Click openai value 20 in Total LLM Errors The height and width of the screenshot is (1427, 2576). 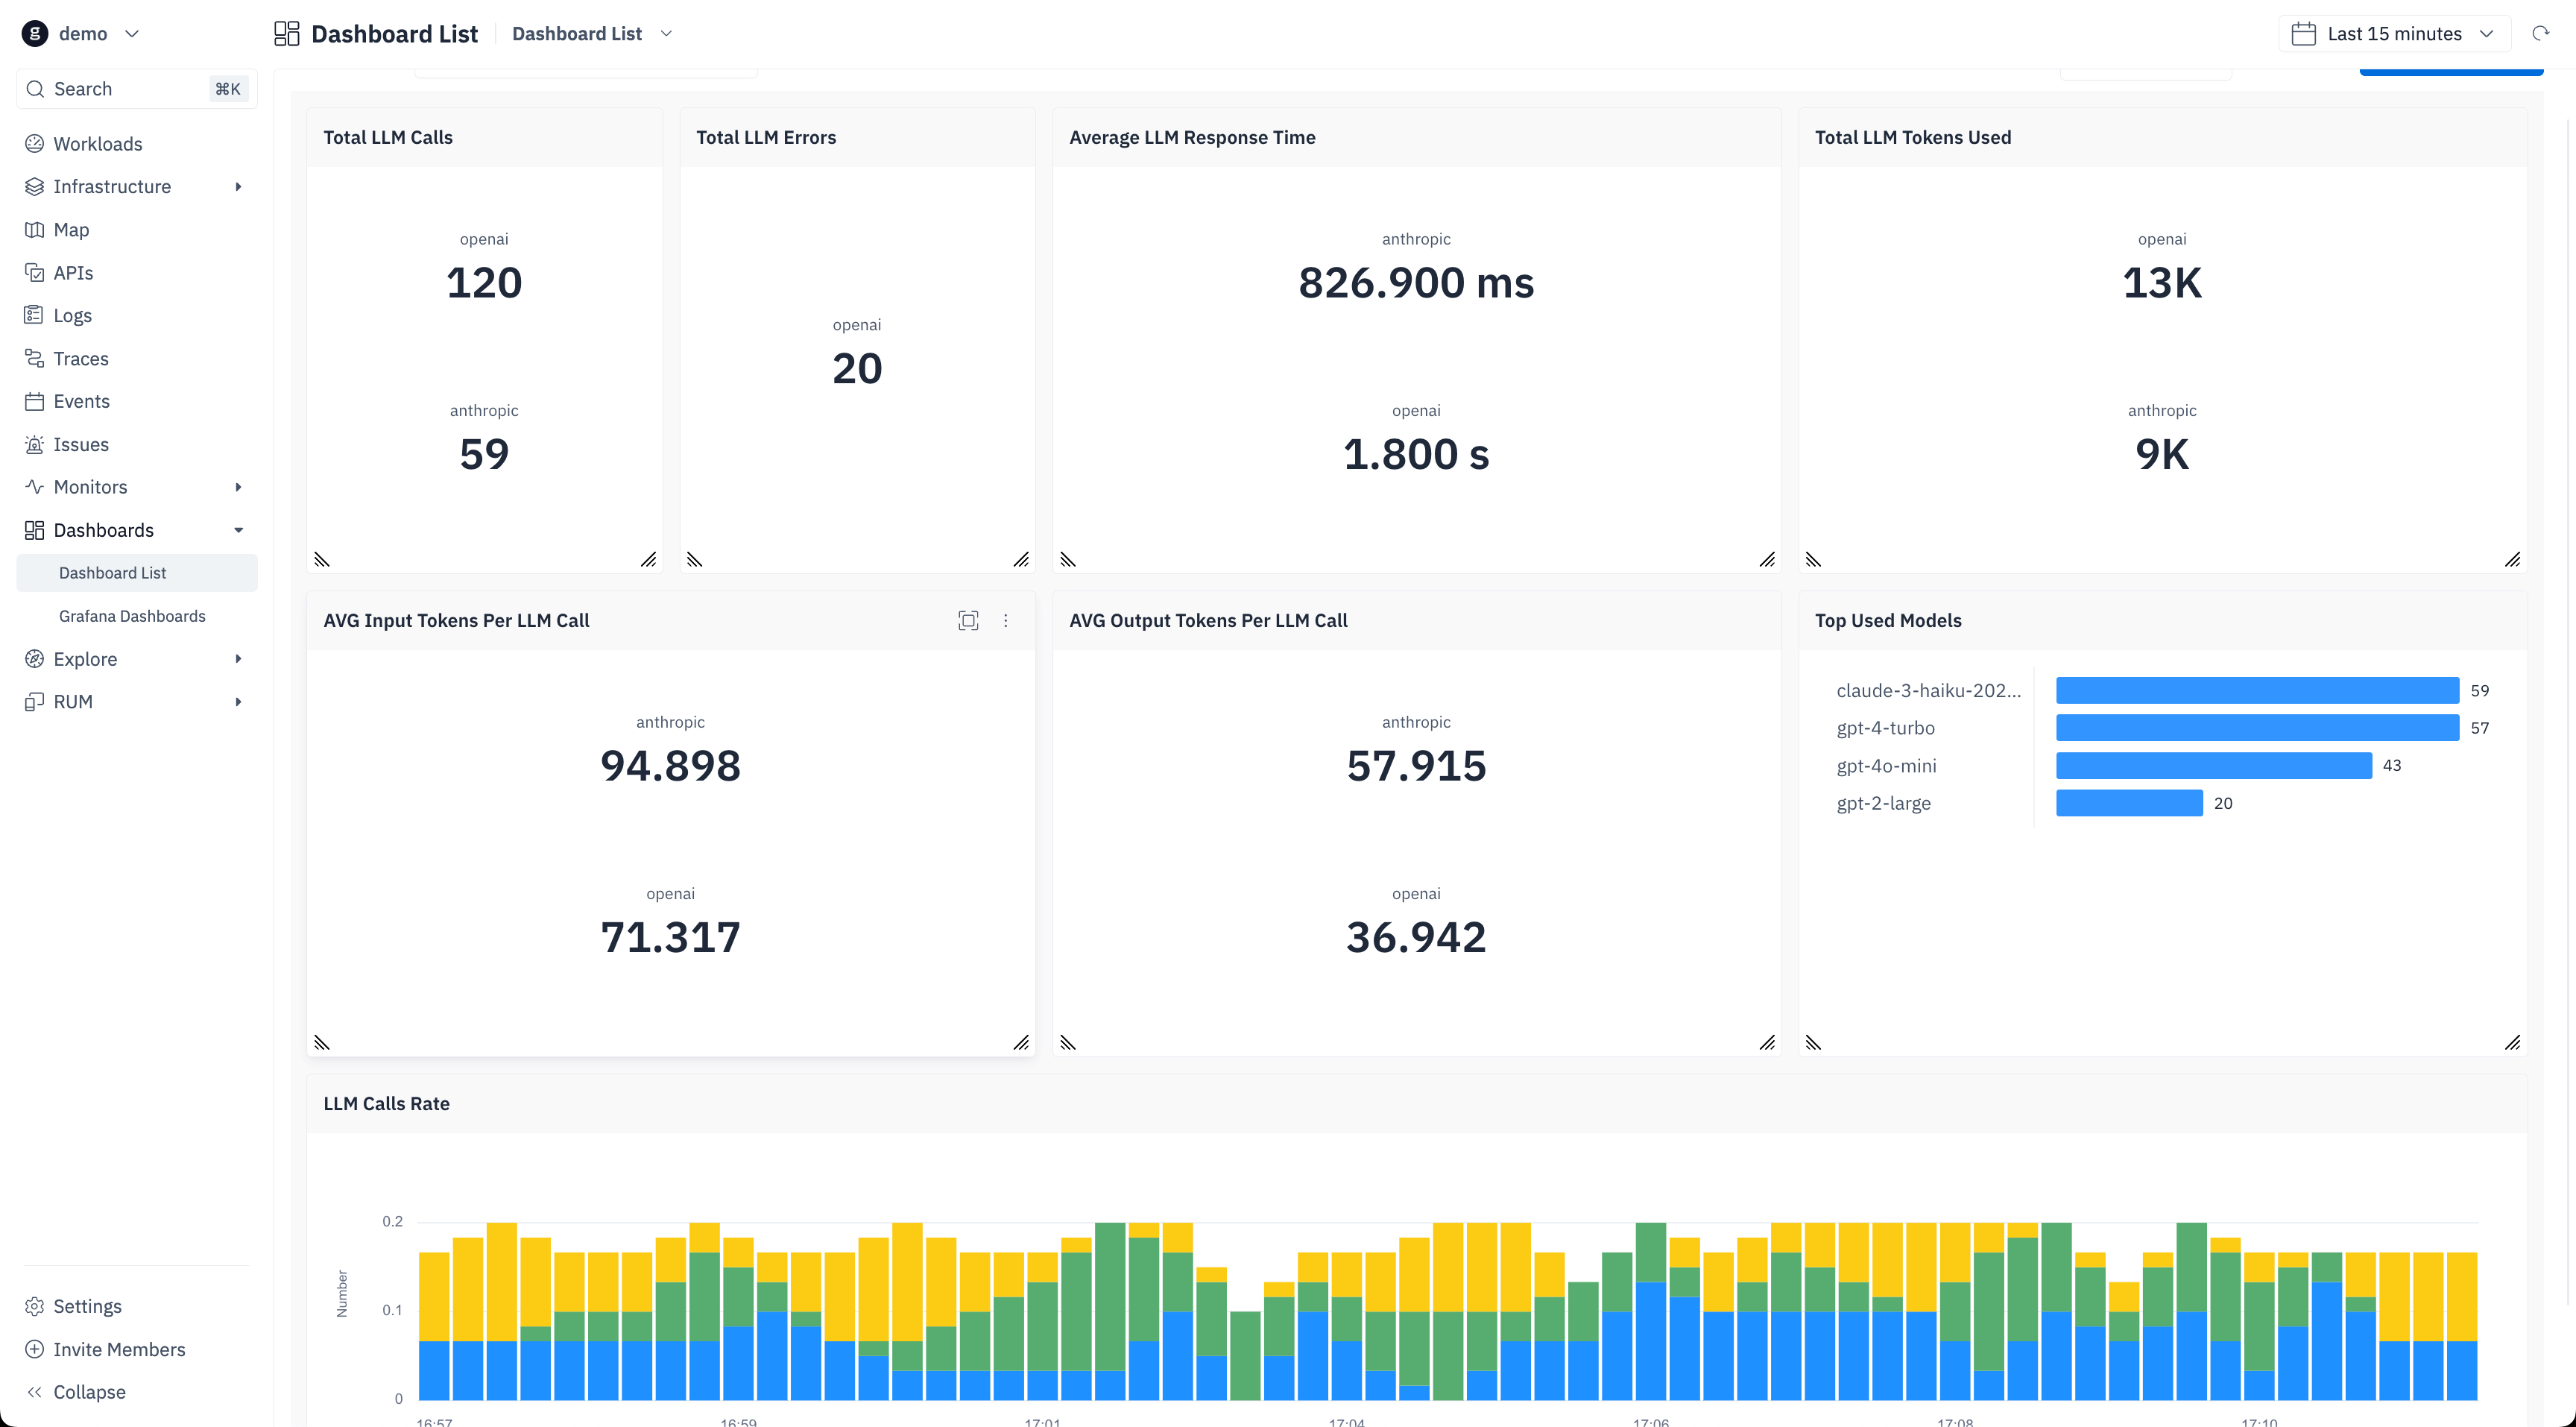857,369
